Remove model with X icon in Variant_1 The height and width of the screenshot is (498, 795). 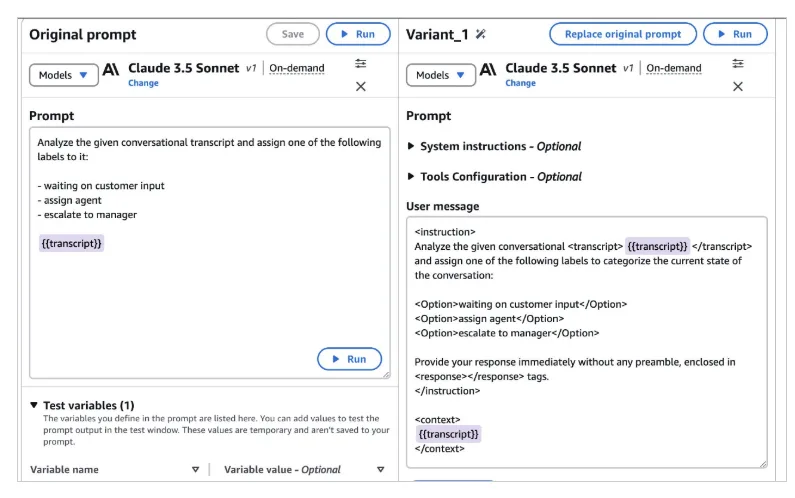(x=738, y=87)
